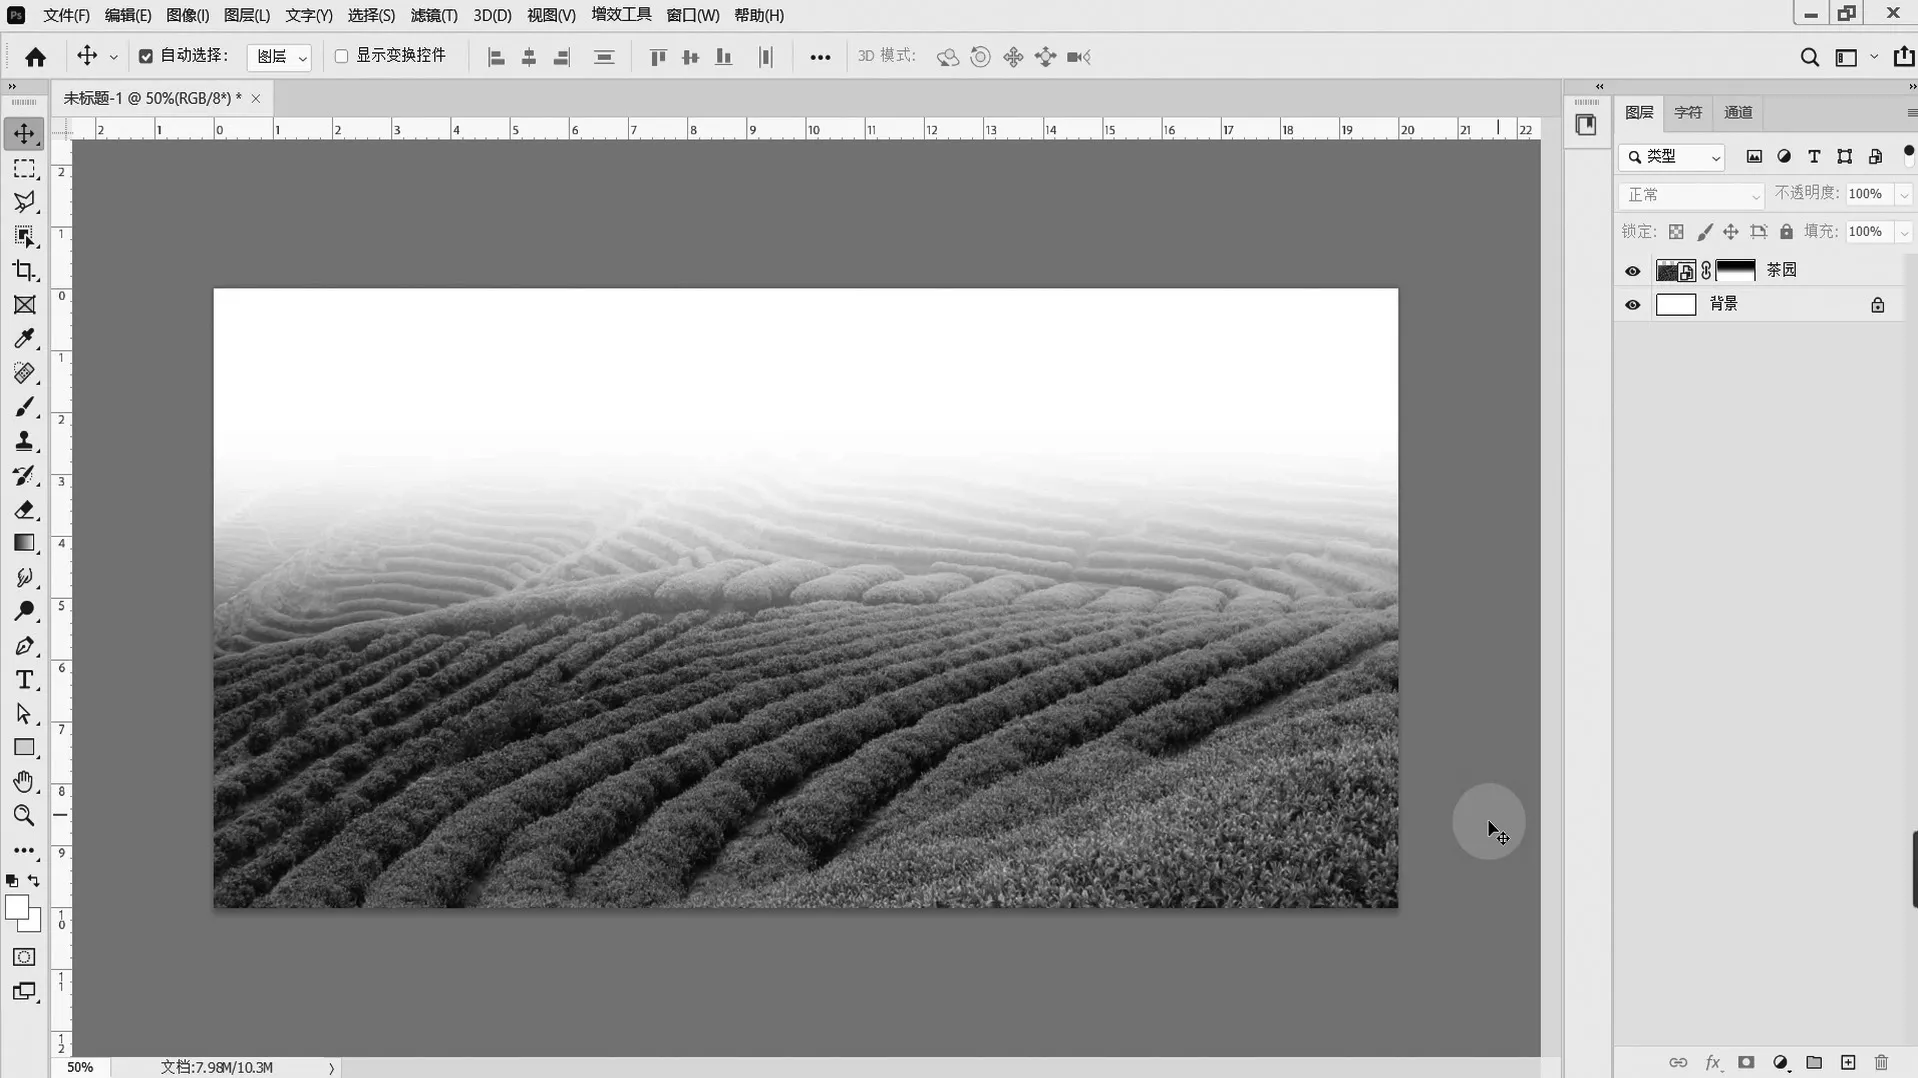Open the Move tool preset picker arrow
This screenshot has width=1918, height=1078.
click(113, 57)
